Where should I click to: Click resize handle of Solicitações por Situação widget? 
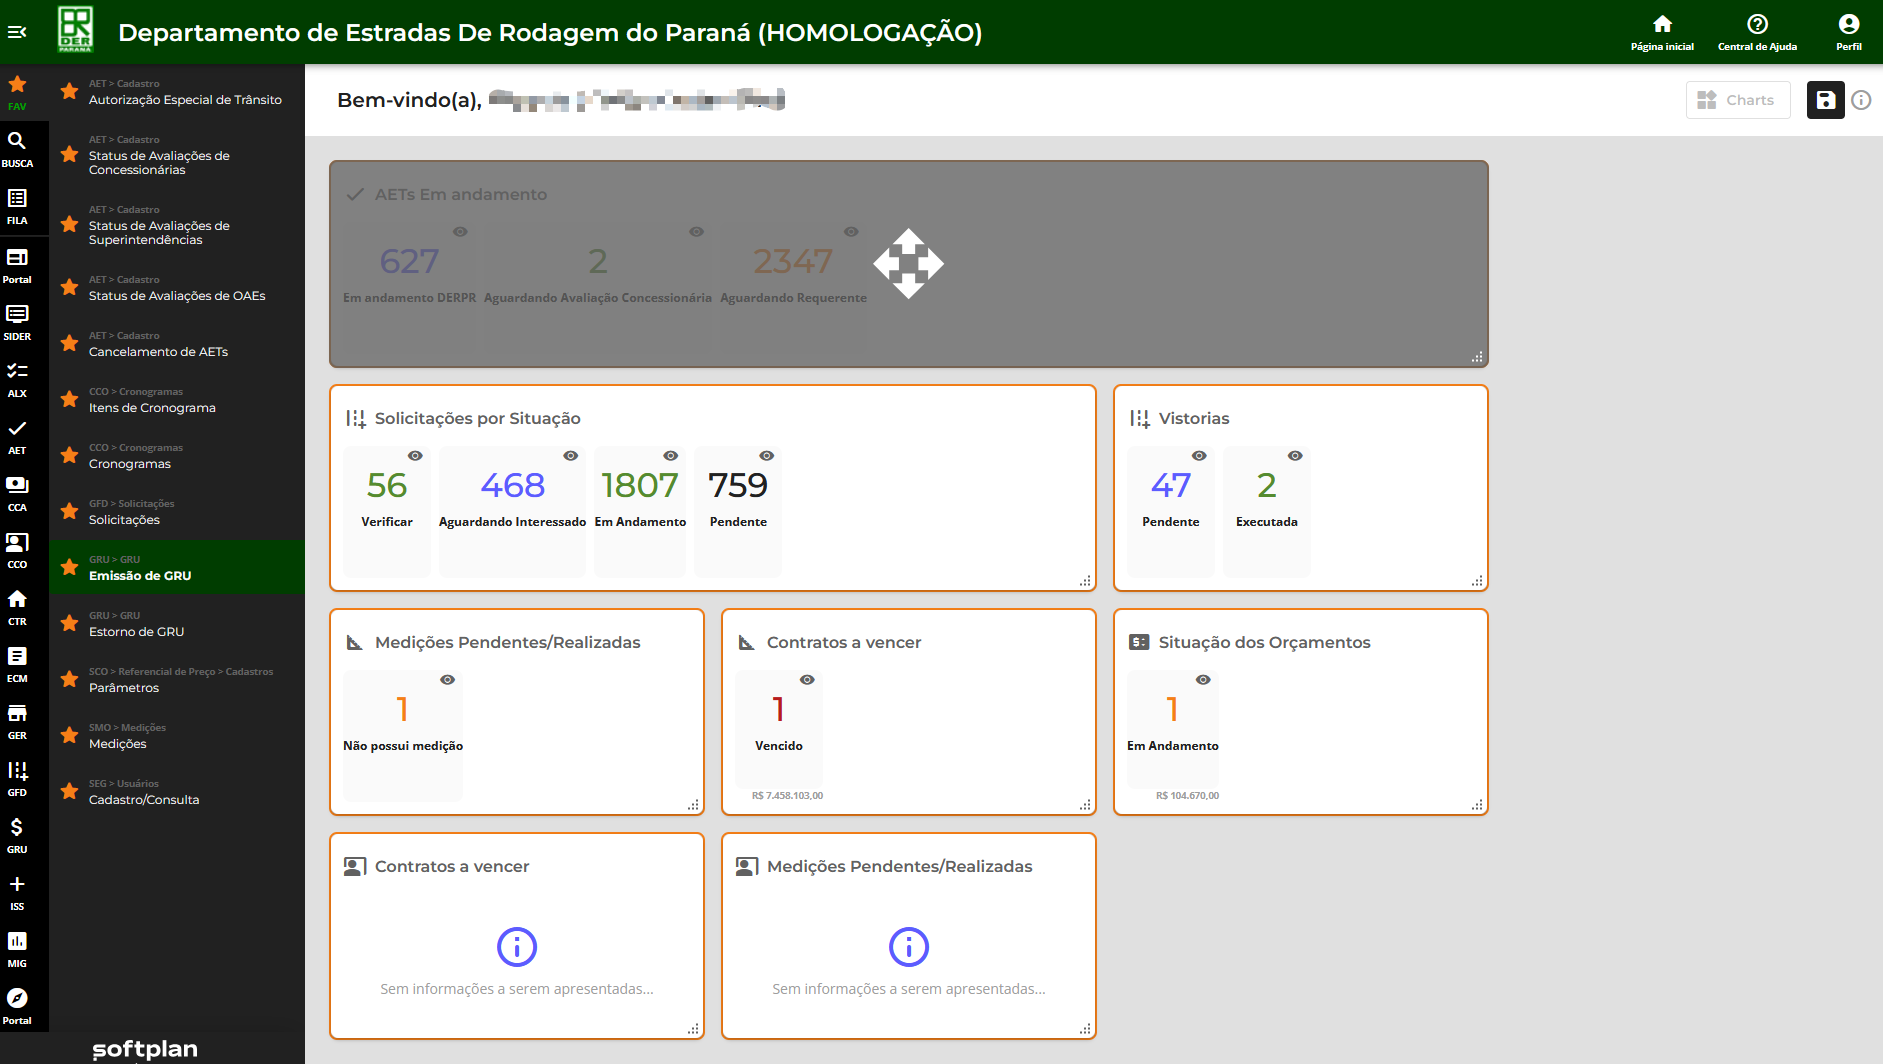tap(1085, 581)
